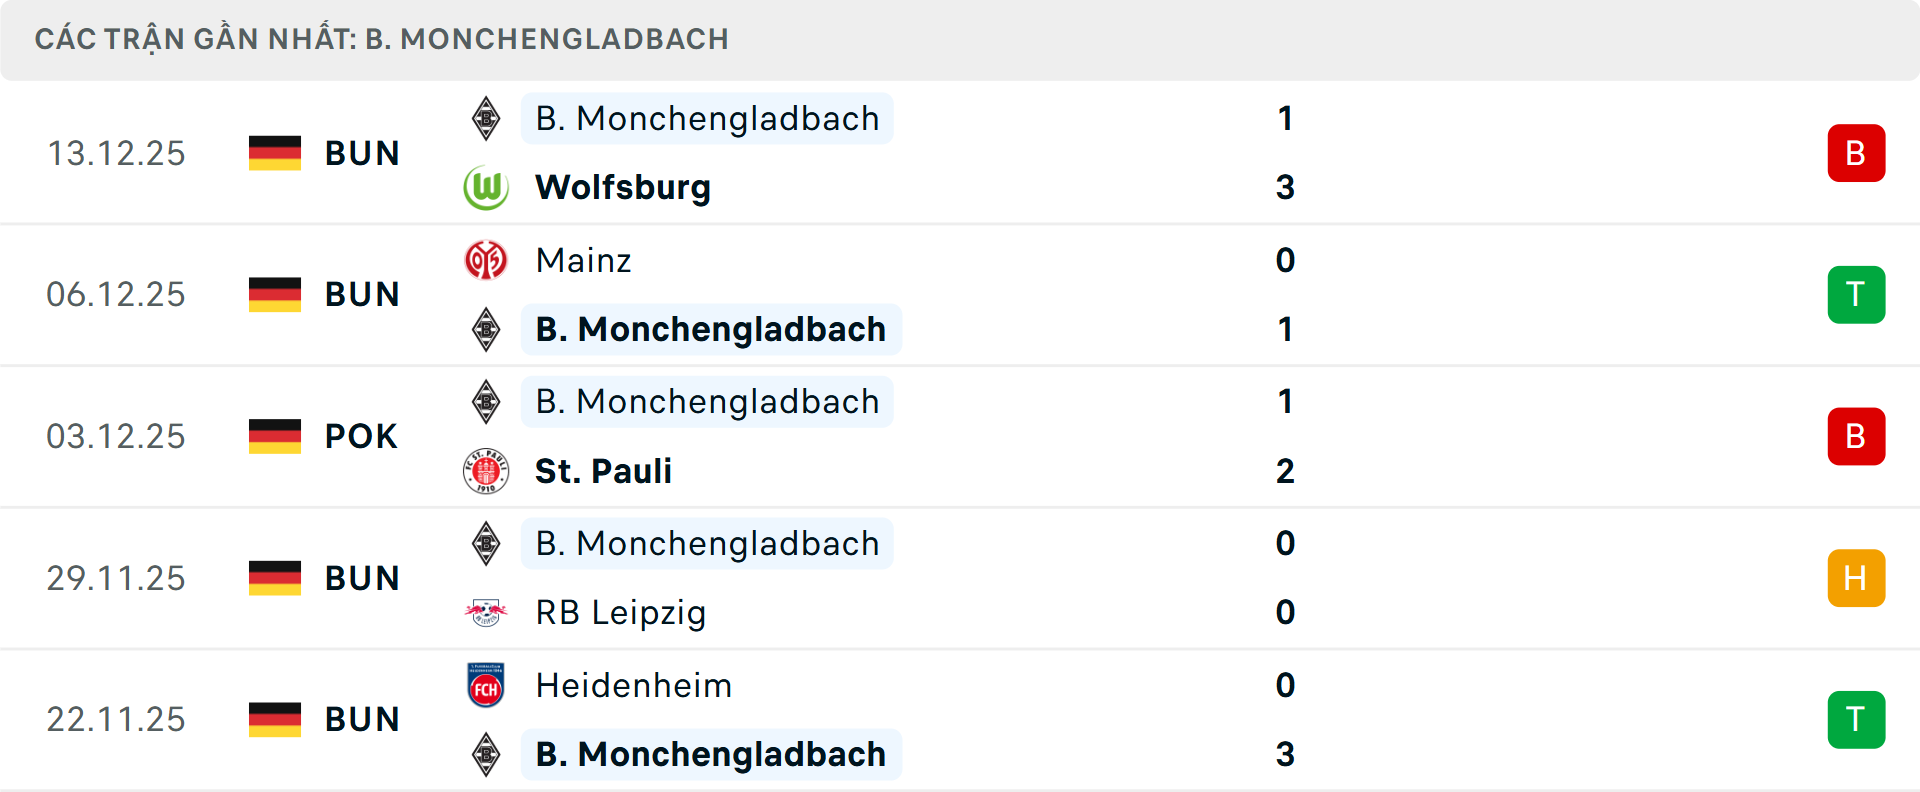Select the St. Pauli club crest
1920x792 pixels.
click(486, 471)
